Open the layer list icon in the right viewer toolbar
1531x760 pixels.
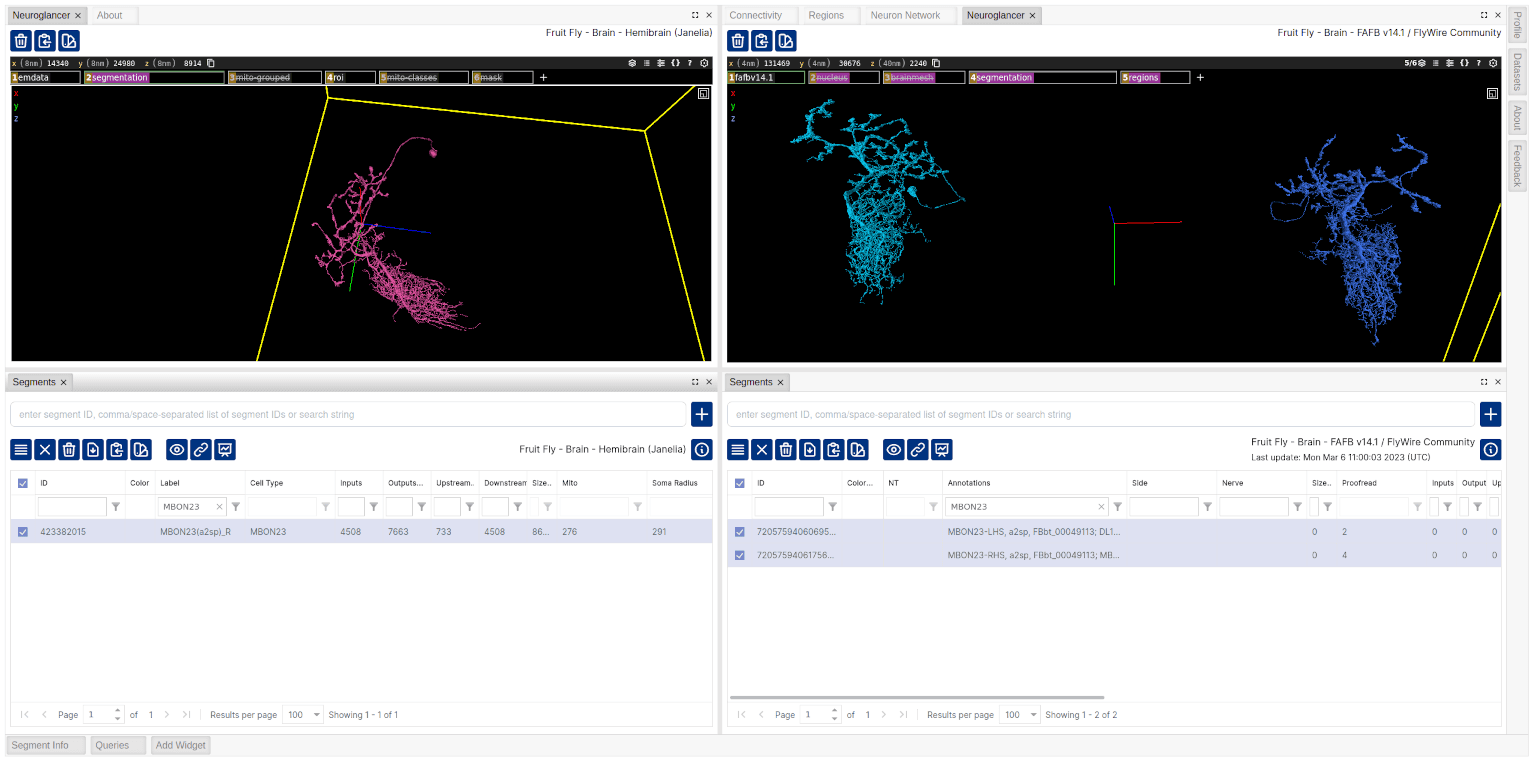(1436, 62)
